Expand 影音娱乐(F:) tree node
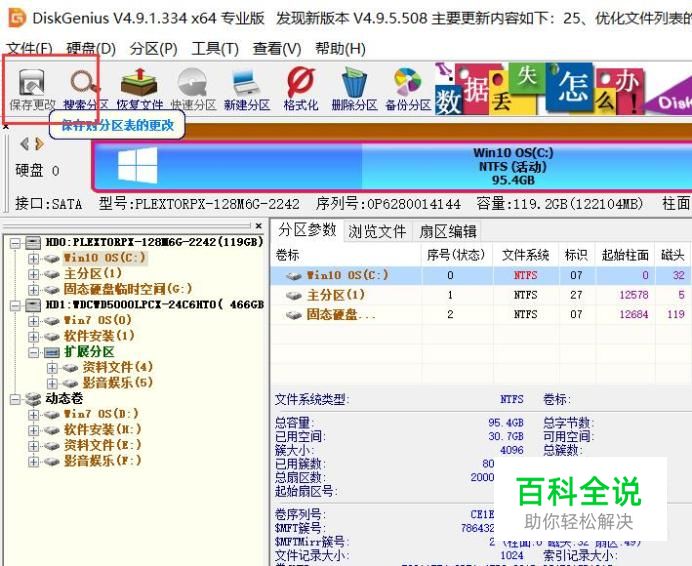The image size is (692, 566). [x=34, y=462]
